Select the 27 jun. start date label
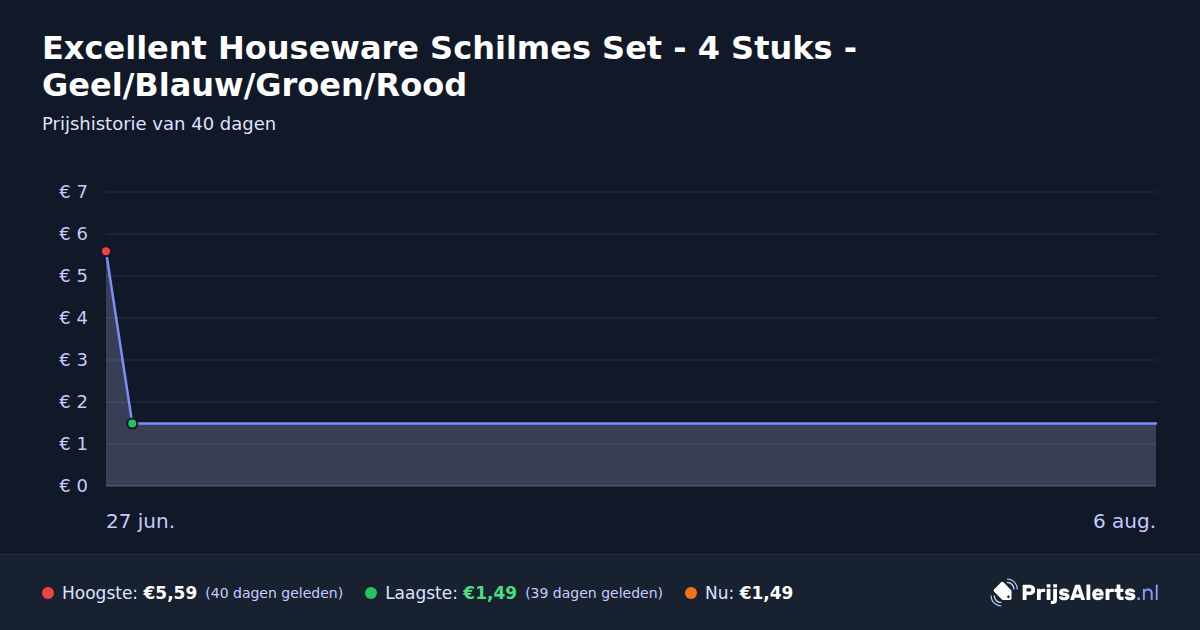The image size is (1200, 630). (141, 522)
